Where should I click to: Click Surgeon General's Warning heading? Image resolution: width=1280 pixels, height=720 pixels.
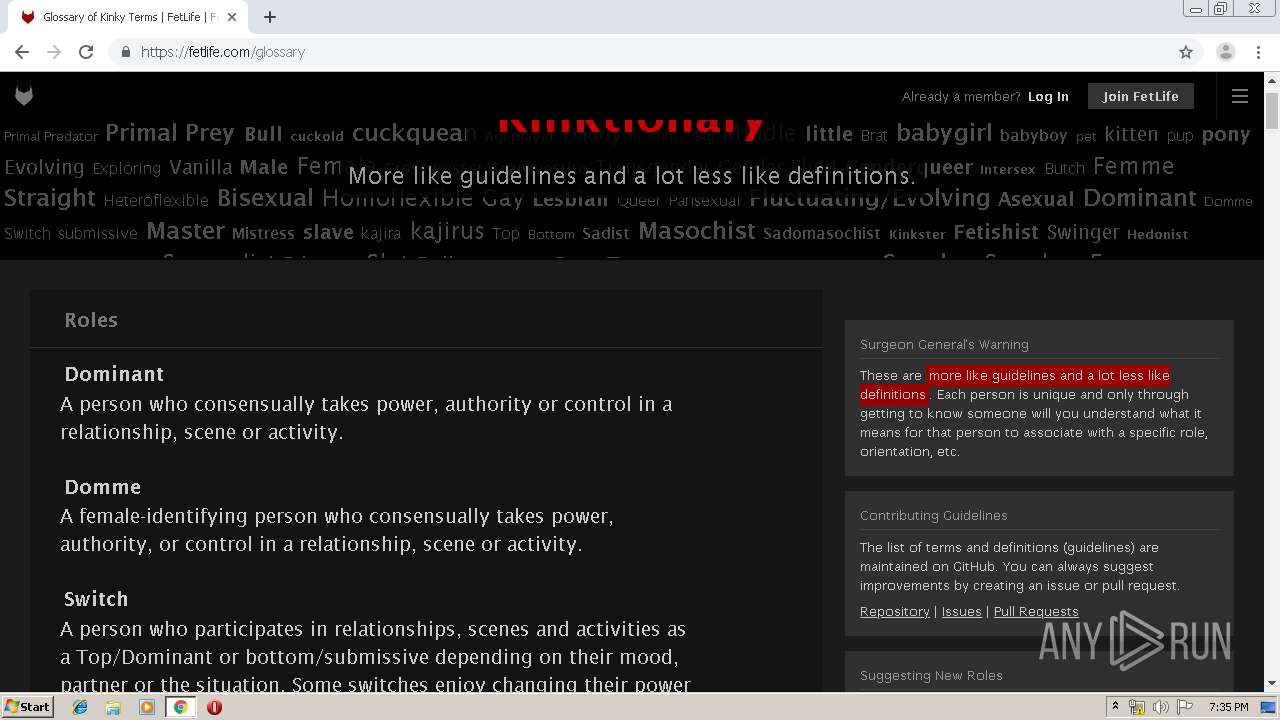click(x=944, y=345)
